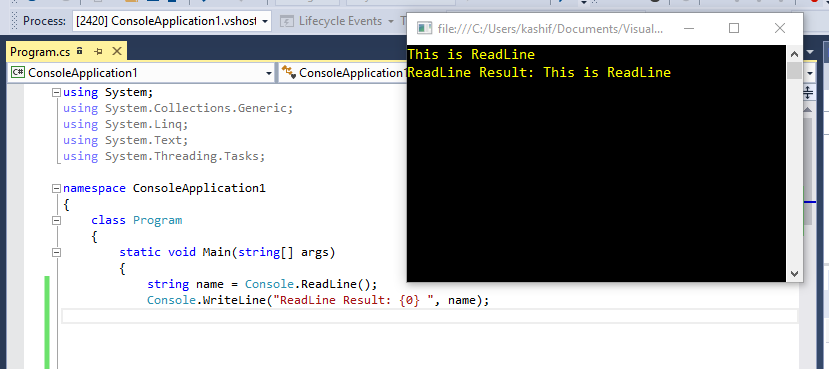Click the first 'This is ReadLine' console line
The image size is (829, 369).
471,54
